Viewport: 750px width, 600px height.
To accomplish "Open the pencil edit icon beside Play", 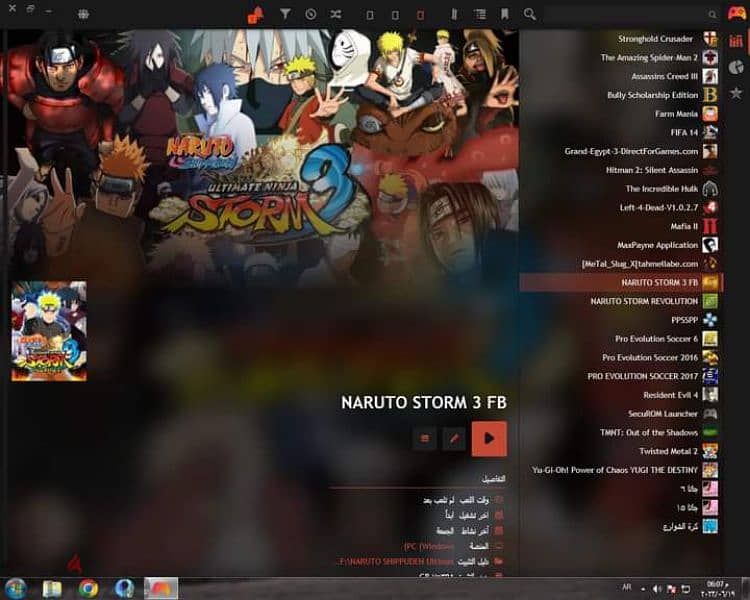I will pyautogui.click(x=453, y=438).
